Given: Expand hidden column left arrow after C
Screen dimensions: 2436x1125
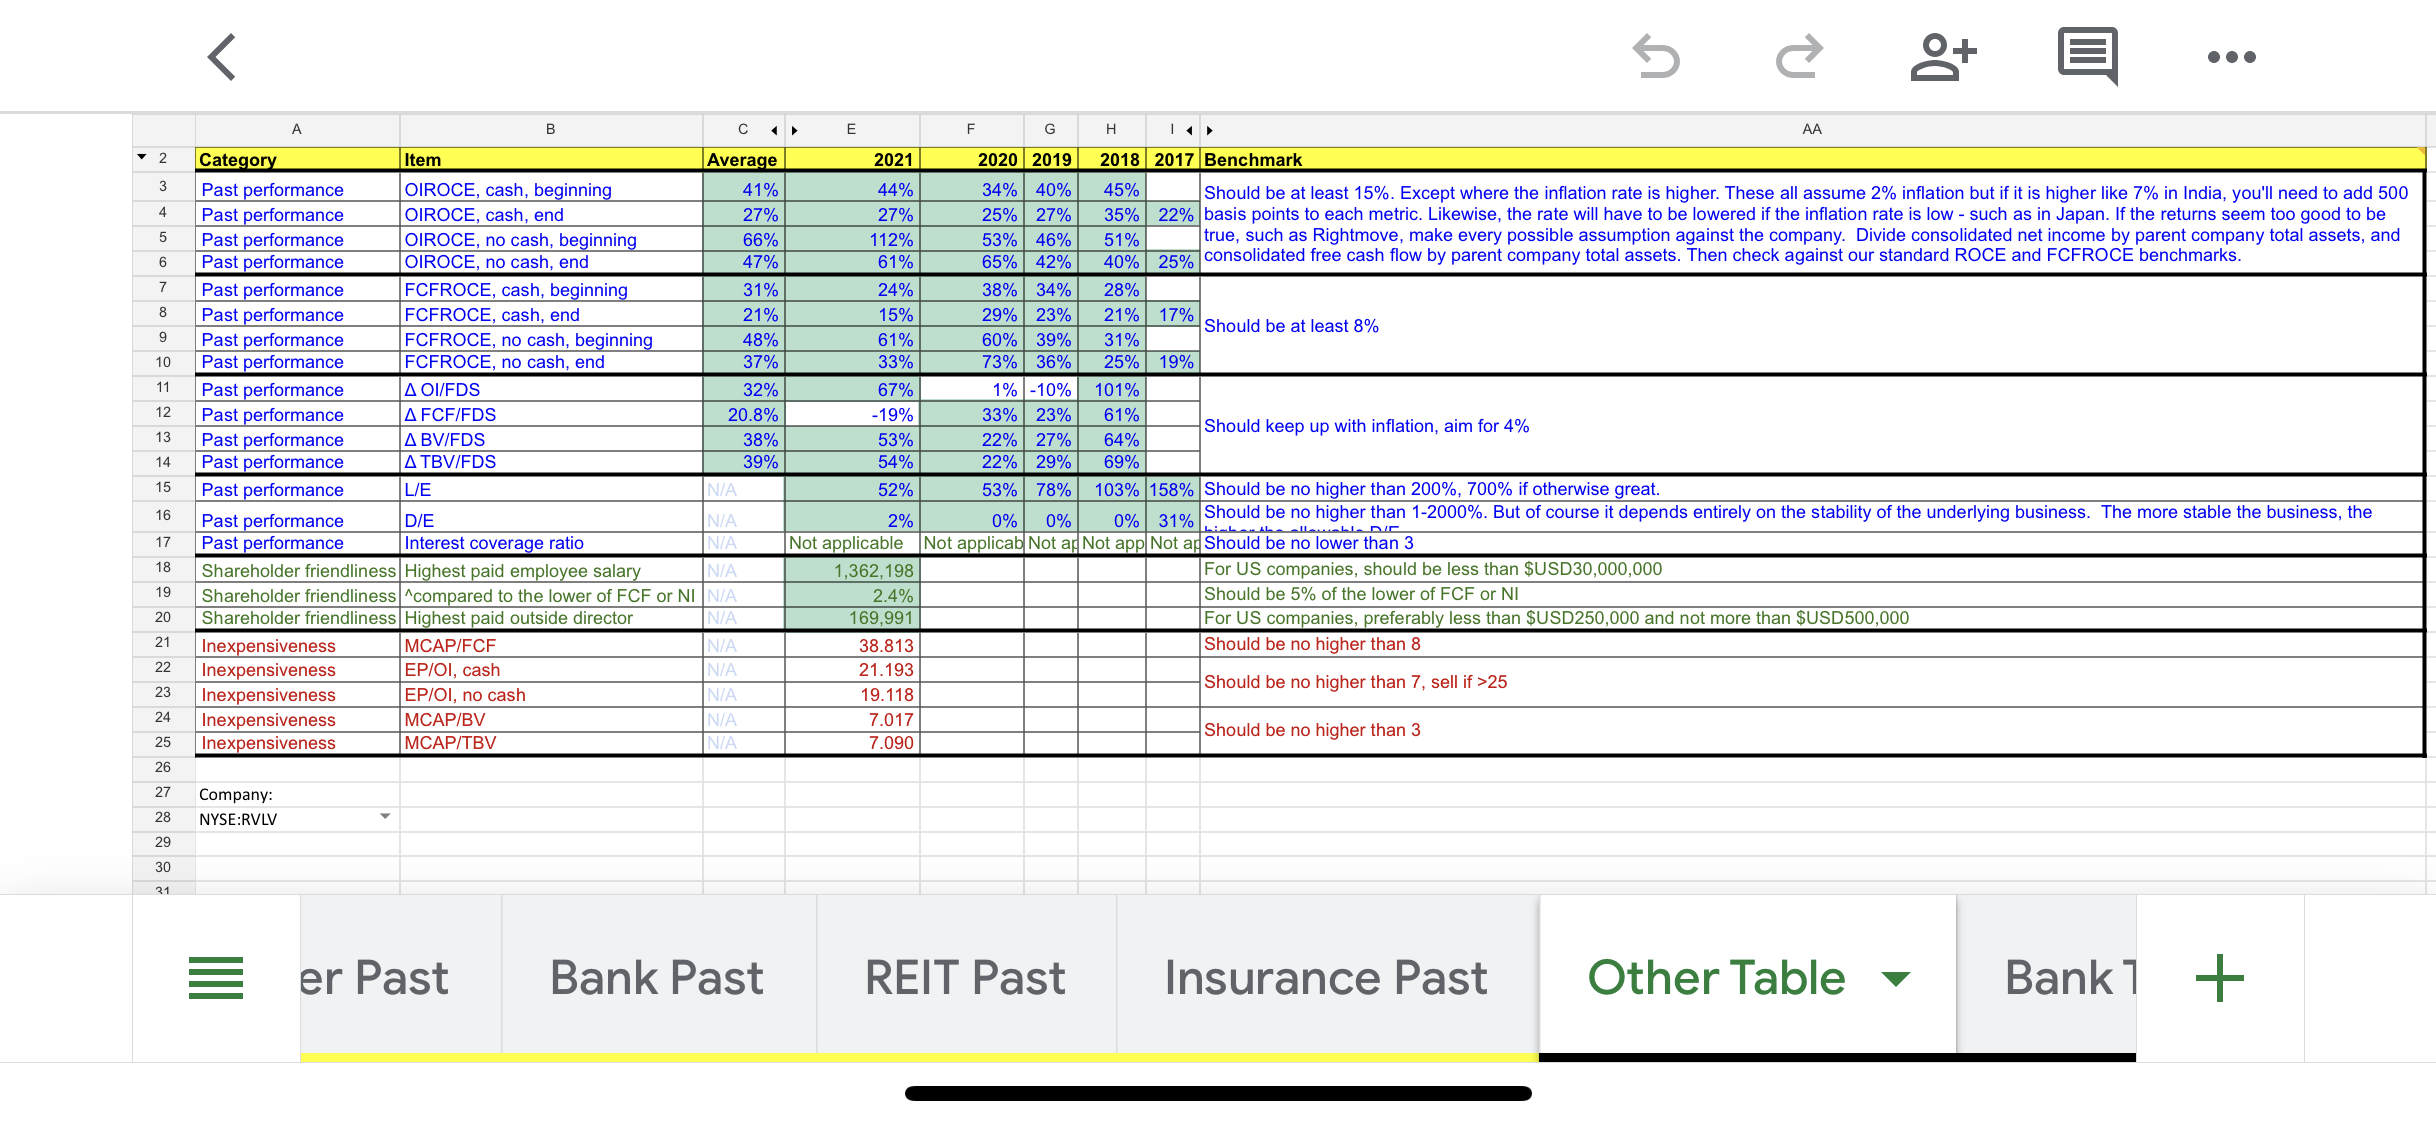Looking at the screenshot, I should click(774, 130).
